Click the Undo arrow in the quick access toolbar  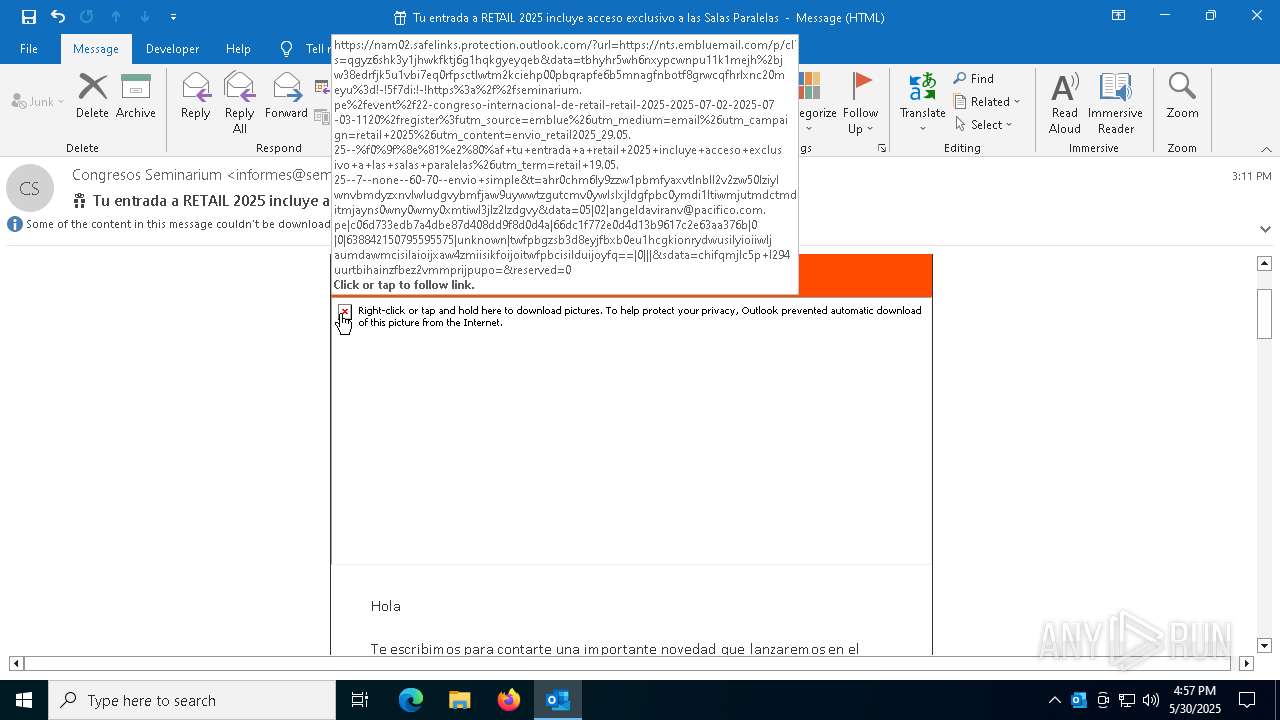58,17
